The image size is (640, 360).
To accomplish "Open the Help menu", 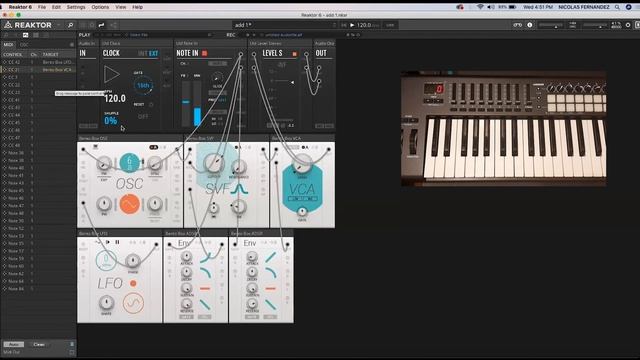I will (138, 7).
